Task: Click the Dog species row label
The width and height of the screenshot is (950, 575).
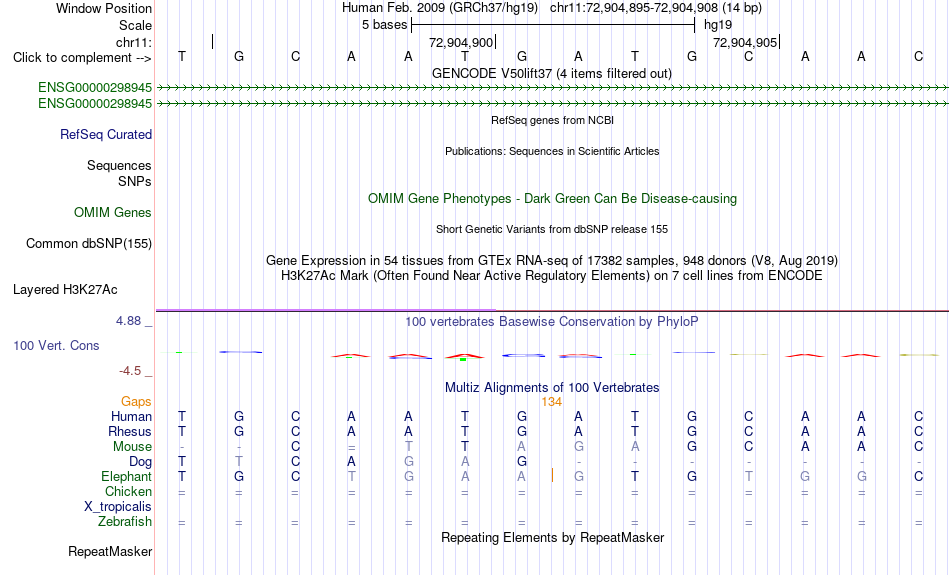Action: (x=141, y=462)
